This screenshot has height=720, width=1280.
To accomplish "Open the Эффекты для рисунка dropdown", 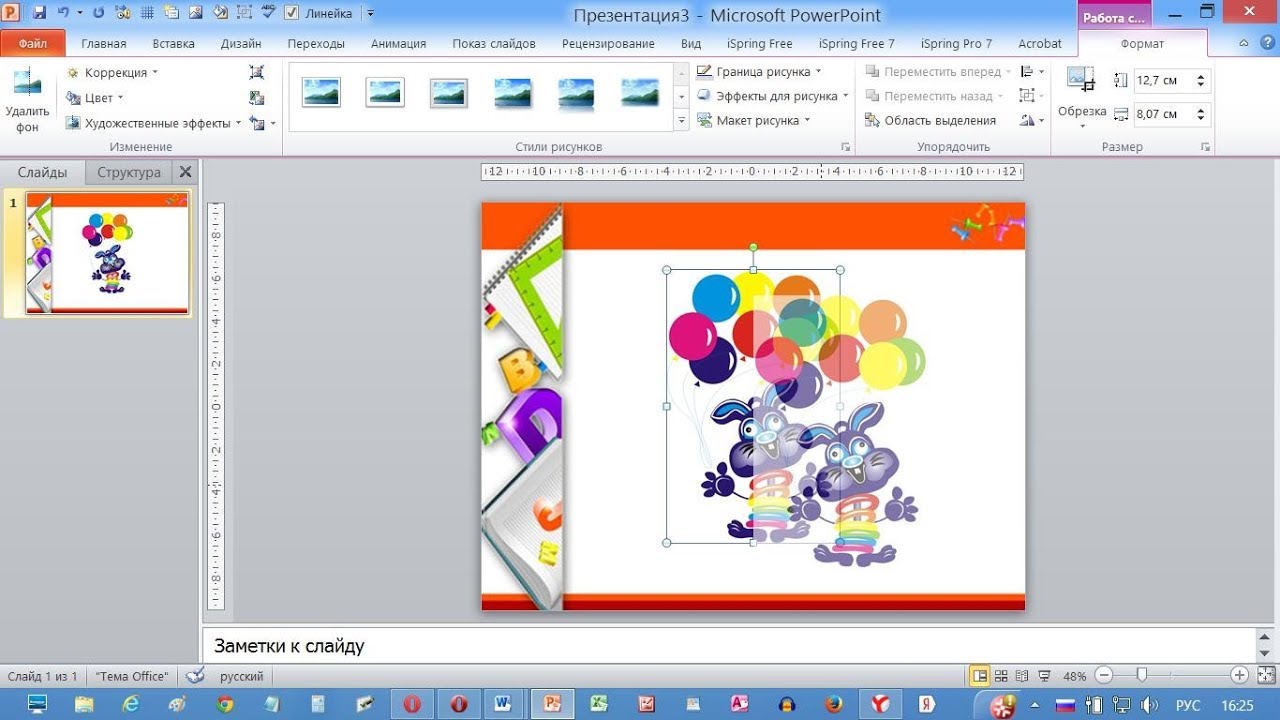I will click(x=772, y=96).
